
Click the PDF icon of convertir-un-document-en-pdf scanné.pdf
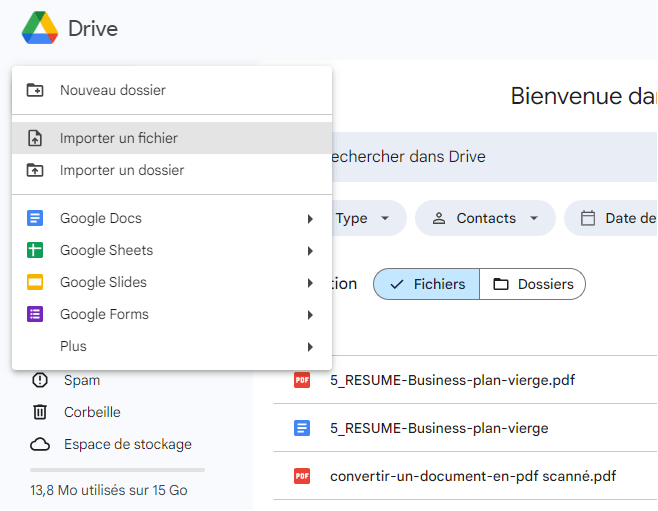tap(302, 476)
